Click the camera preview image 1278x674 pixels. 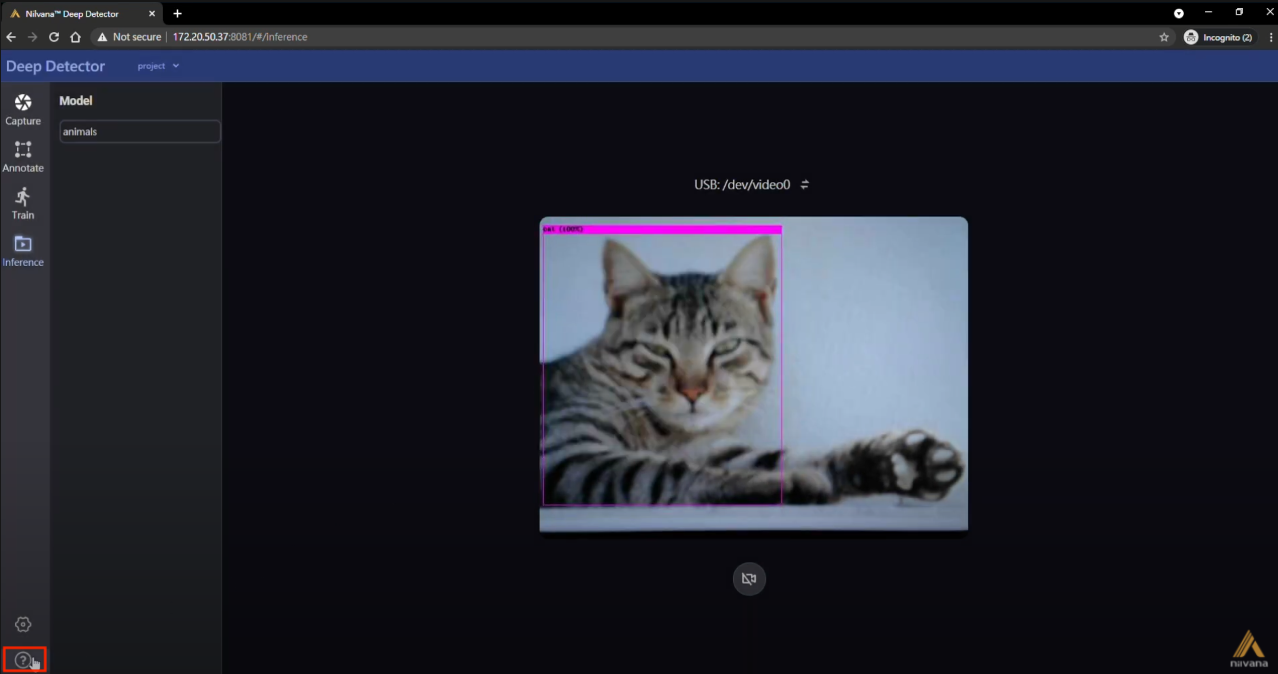[x=753, y=374]
